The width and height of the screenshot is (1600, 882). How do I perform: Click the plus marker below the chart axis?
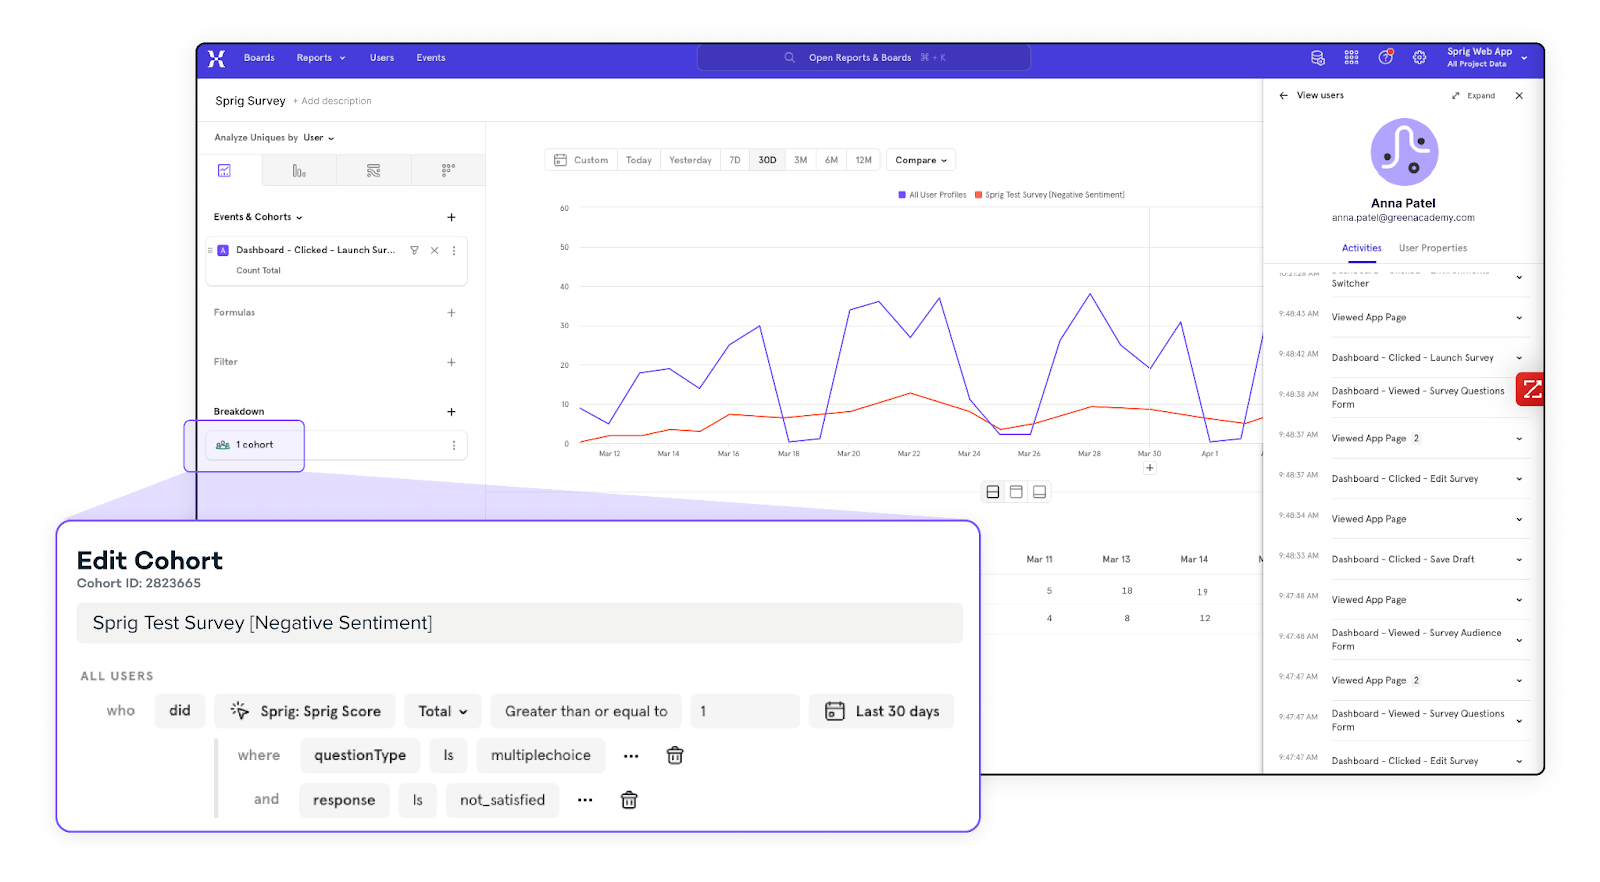pos(1150,468)
